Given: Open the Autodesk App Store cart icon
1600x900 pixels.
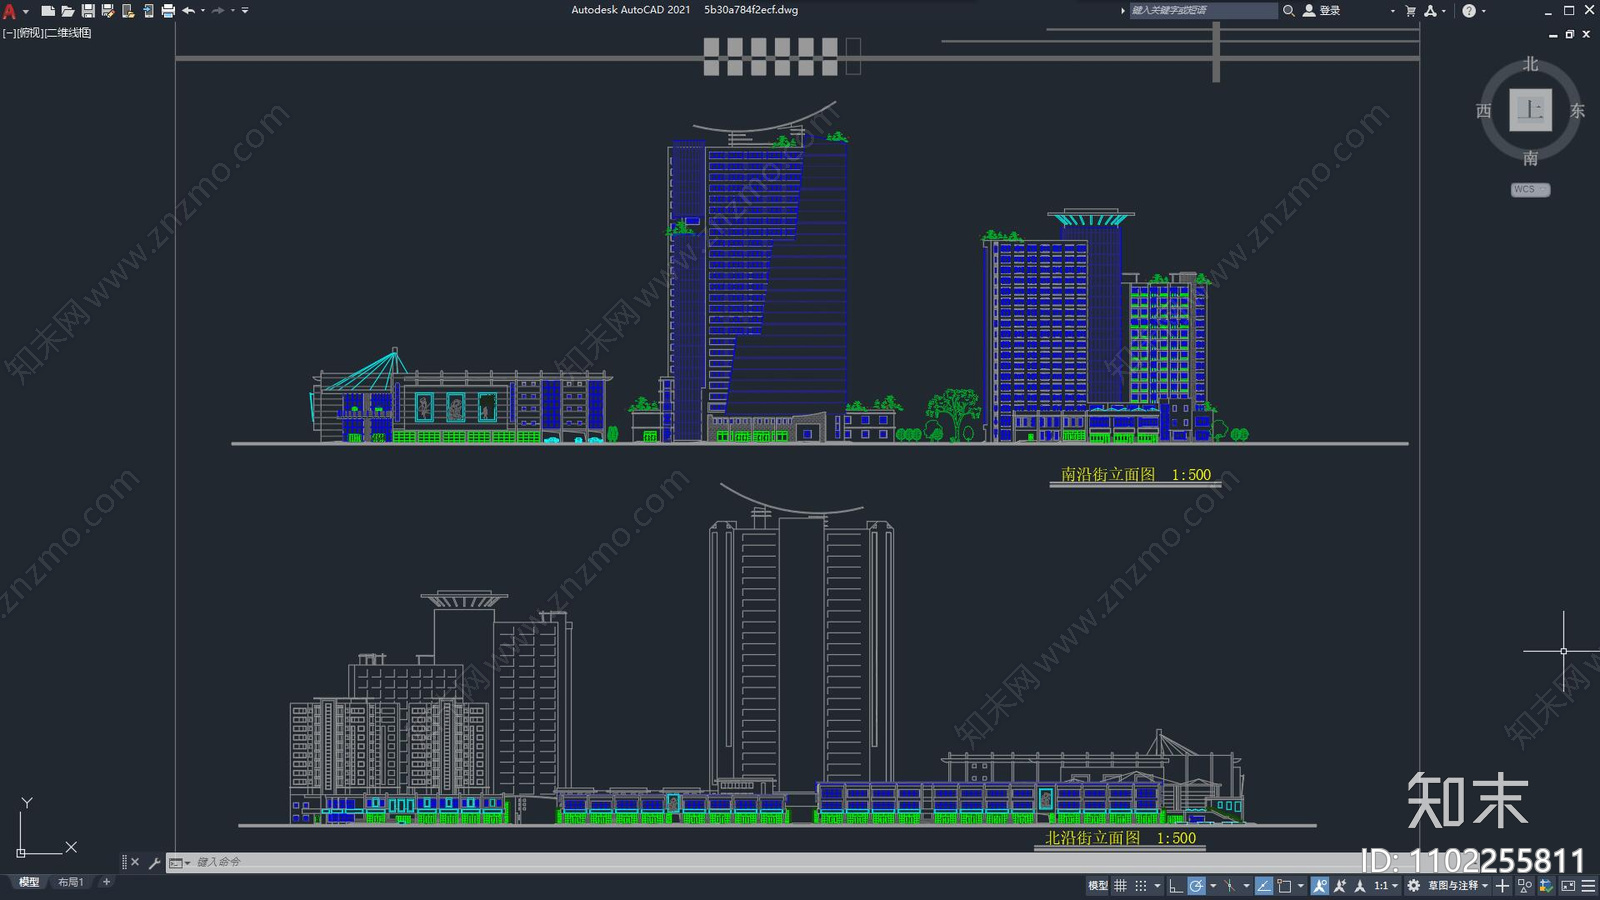Looking at the screenshot, I should point(1411,11).
